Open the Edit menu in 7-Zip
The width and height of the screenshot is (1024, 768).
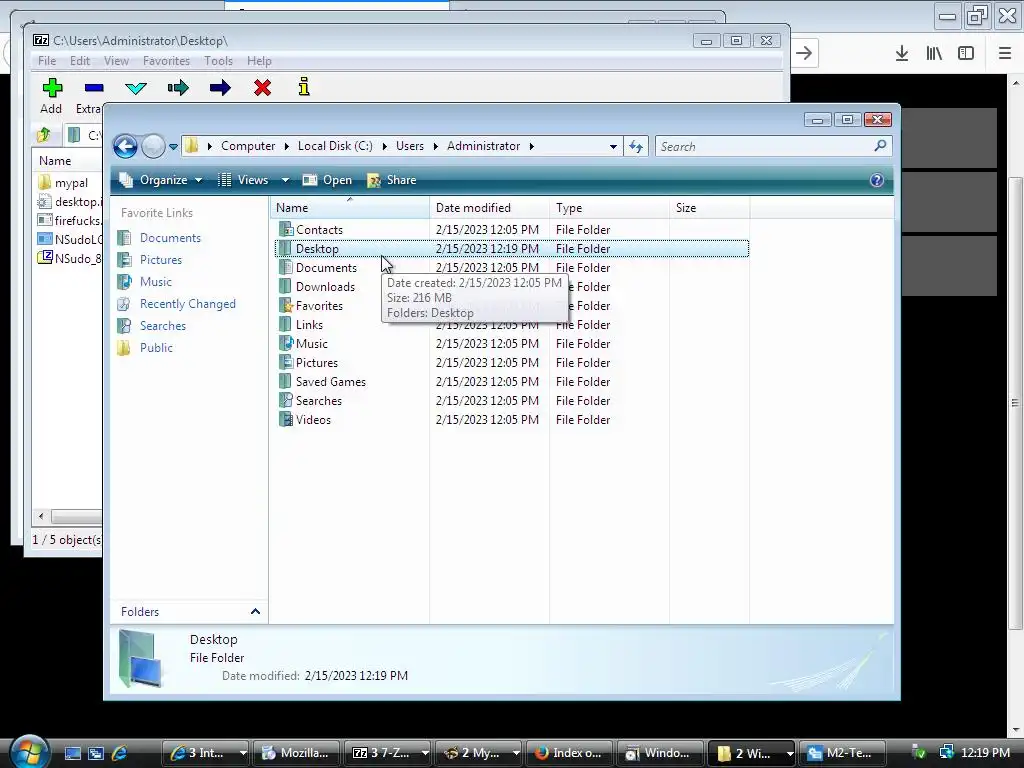click(80, 61)
